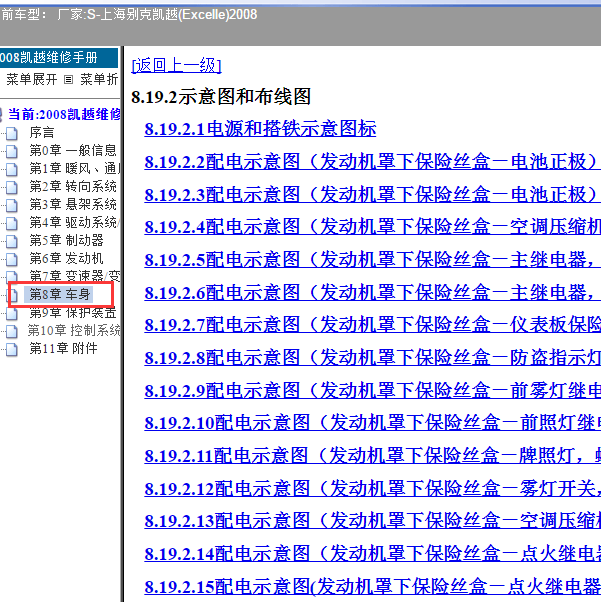
Task: Open link 8.19.2.2 配电示意图
Action: tap(373, 162)
